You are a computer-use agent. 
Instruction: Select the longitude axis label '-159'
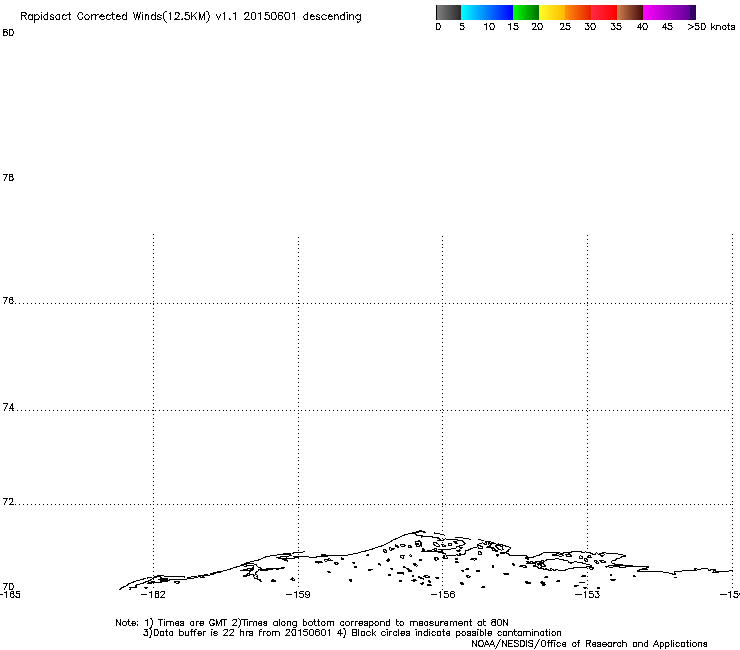pyautogui.click(x=298, y=594)
